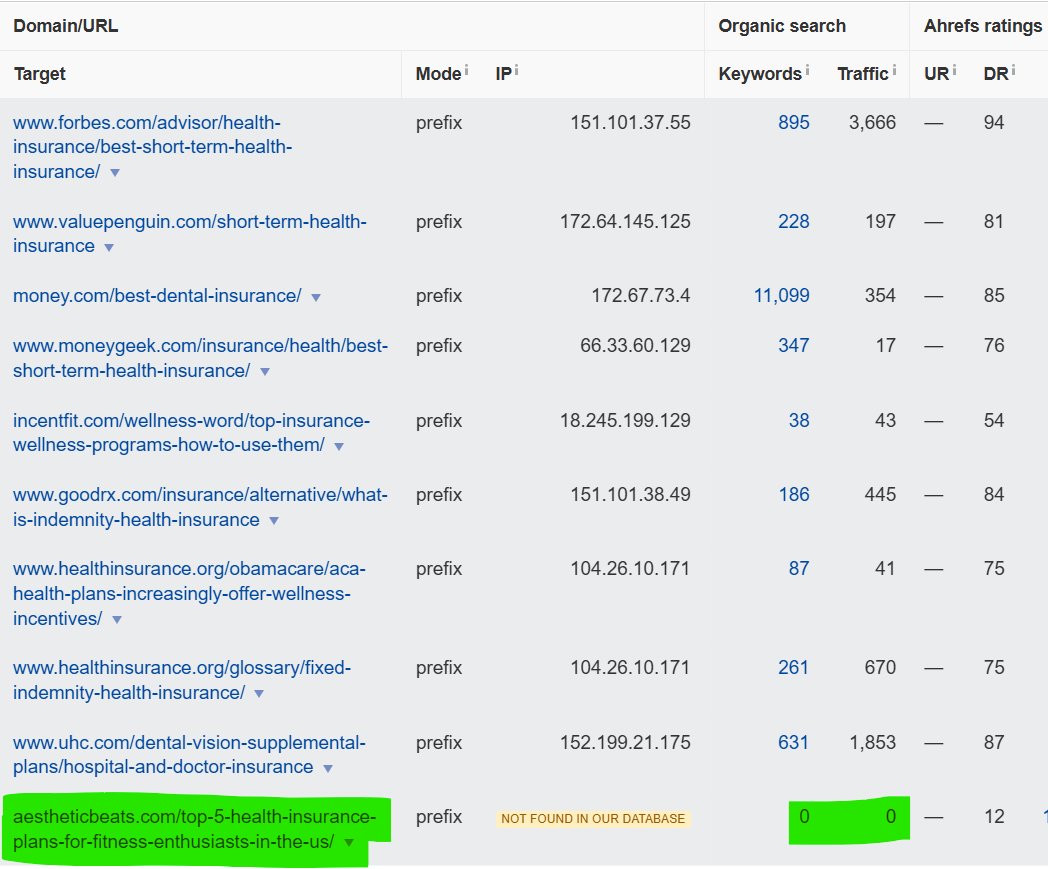Select IP address 172.67.73.4
This screenshot has width=1048, height=869.
(640, 295)
